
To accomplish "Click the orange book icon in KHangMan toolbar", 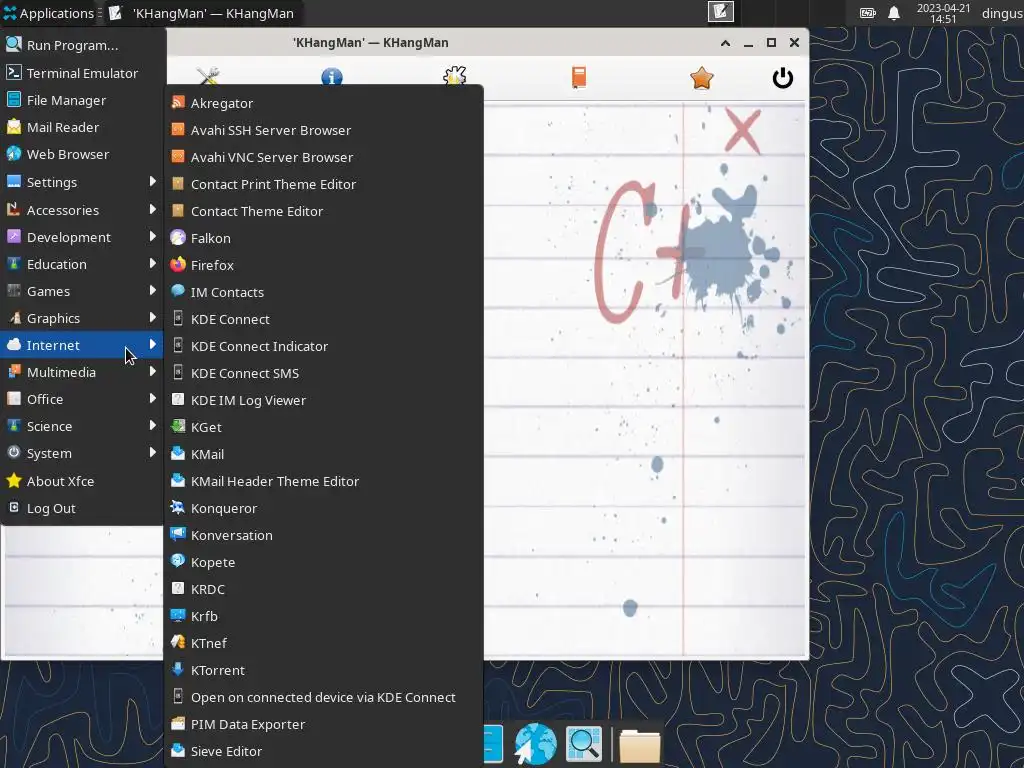I will click(x=579, y=78).
